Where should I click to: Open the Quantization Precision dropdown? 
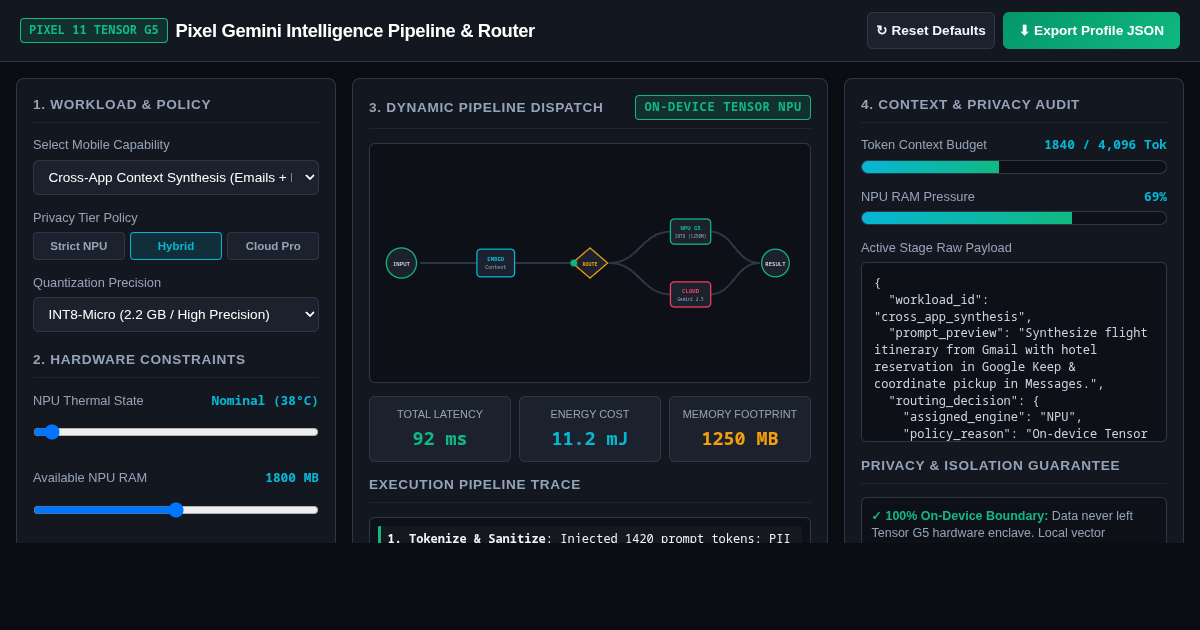coord(176,314)
